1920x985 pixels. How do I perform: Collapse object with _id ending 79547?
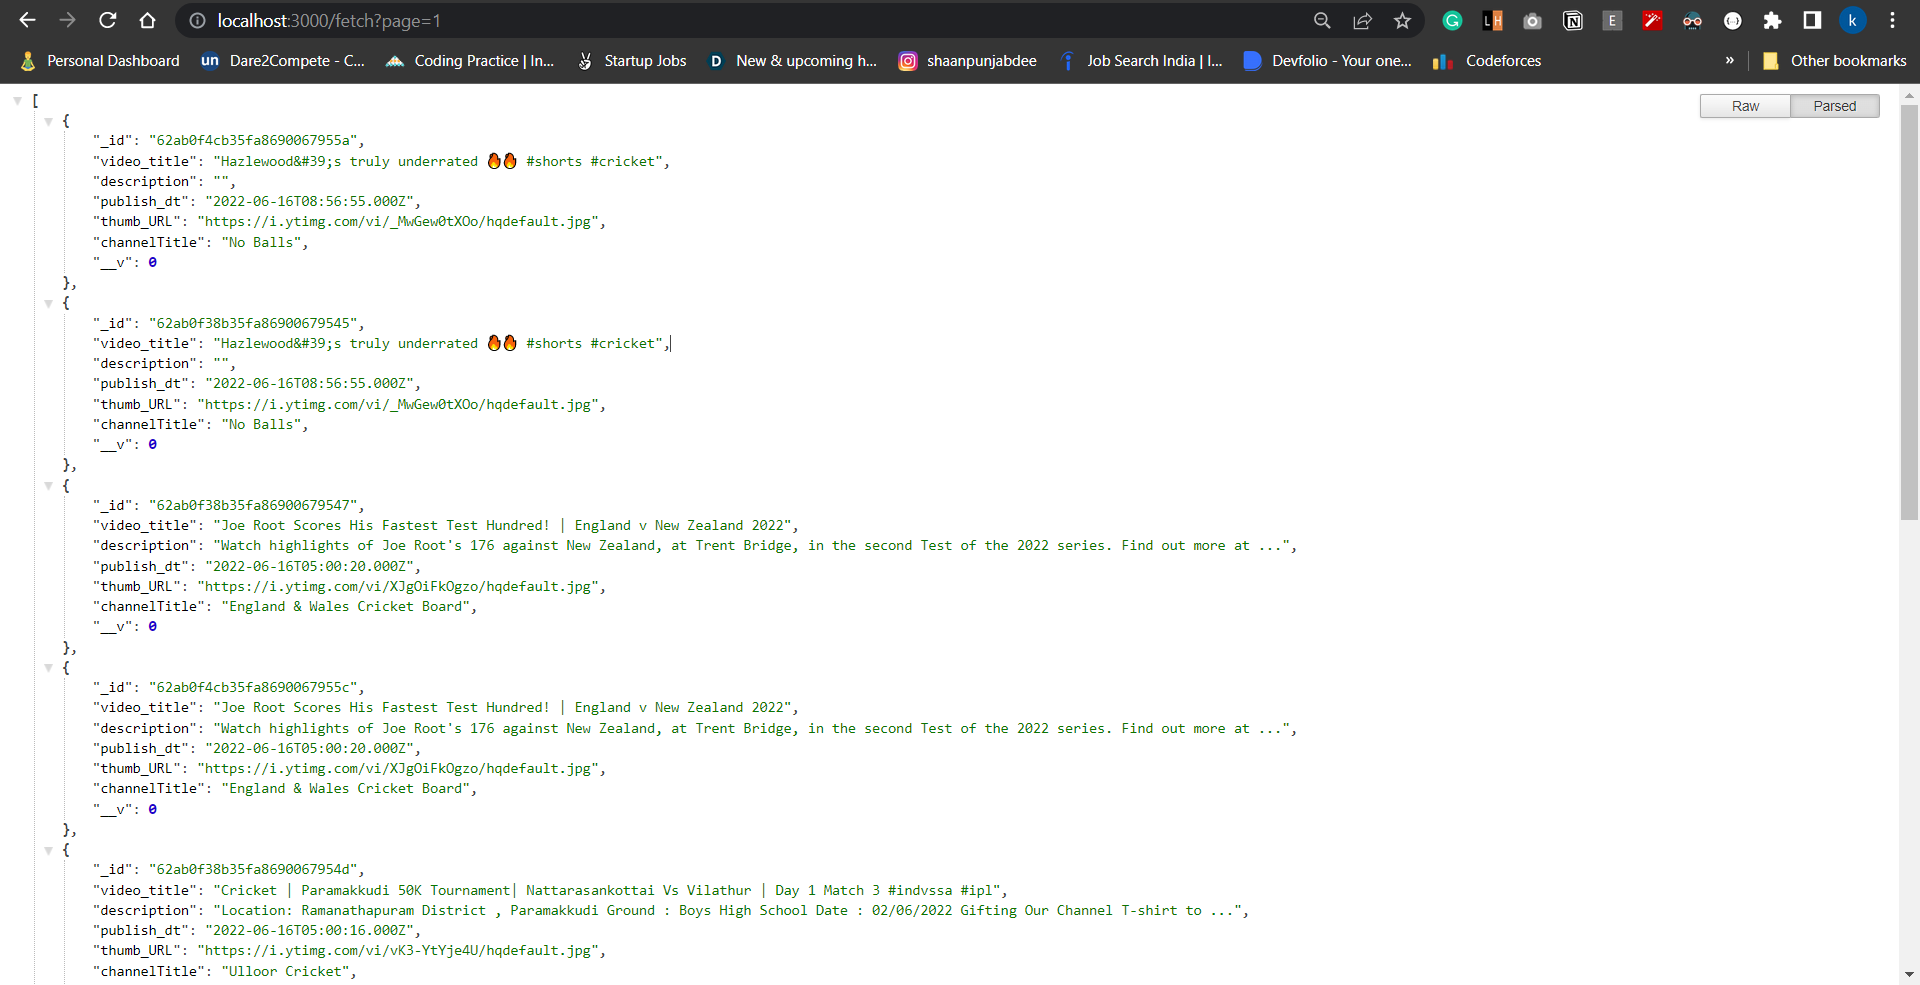click(x=48, y=486)
